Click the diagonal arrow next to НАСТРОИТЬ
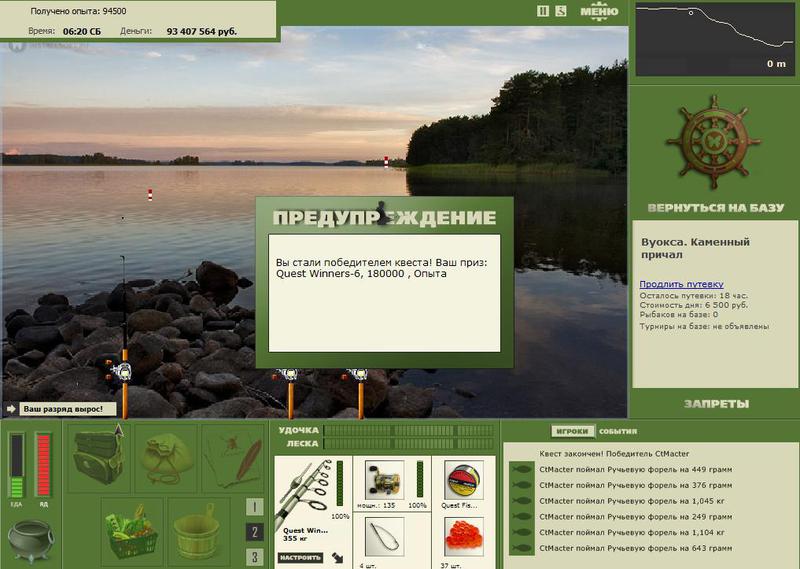 coord(337,558)
